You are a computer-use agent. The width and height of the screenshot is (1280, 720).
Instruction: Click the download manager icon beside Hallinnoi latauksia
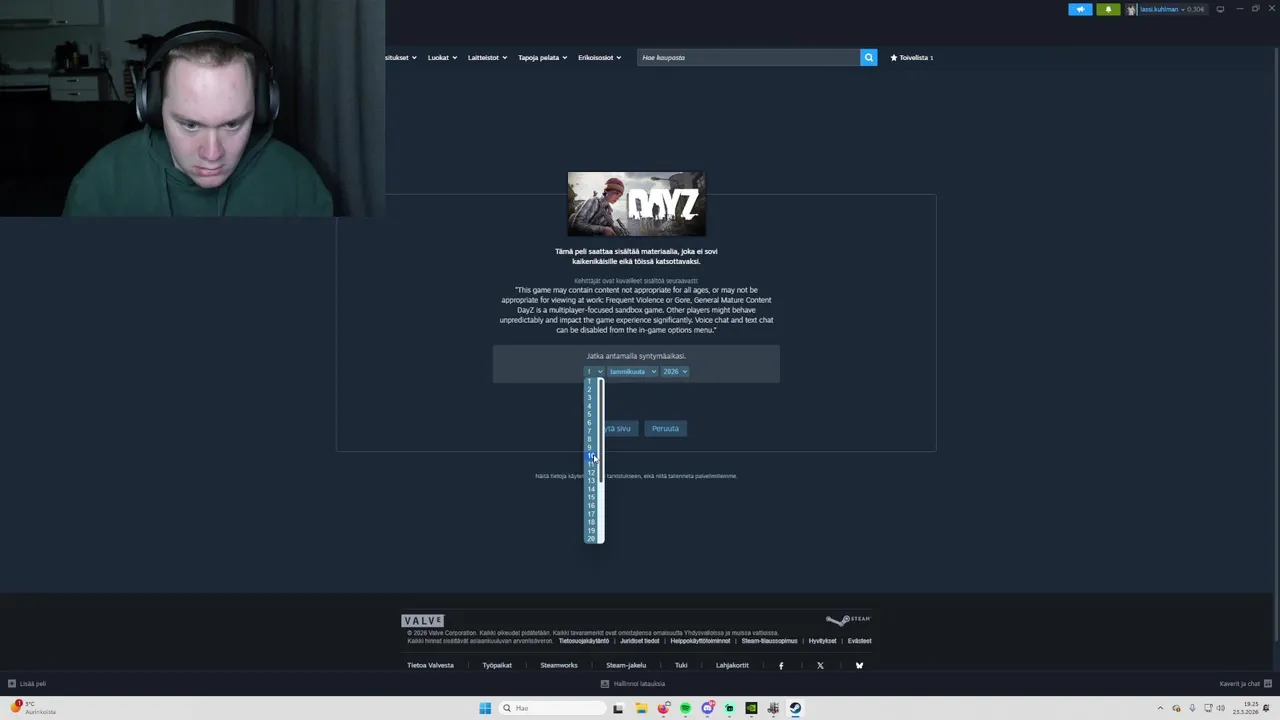[605, 684]
